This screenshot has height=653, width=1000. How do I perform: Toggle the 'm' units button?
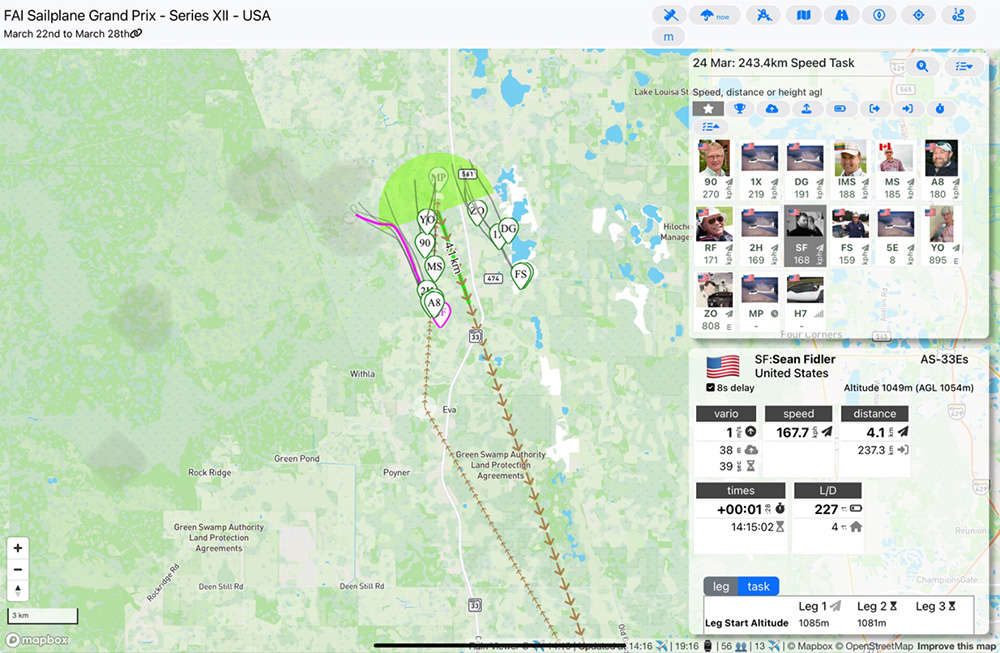coord(668,37)
